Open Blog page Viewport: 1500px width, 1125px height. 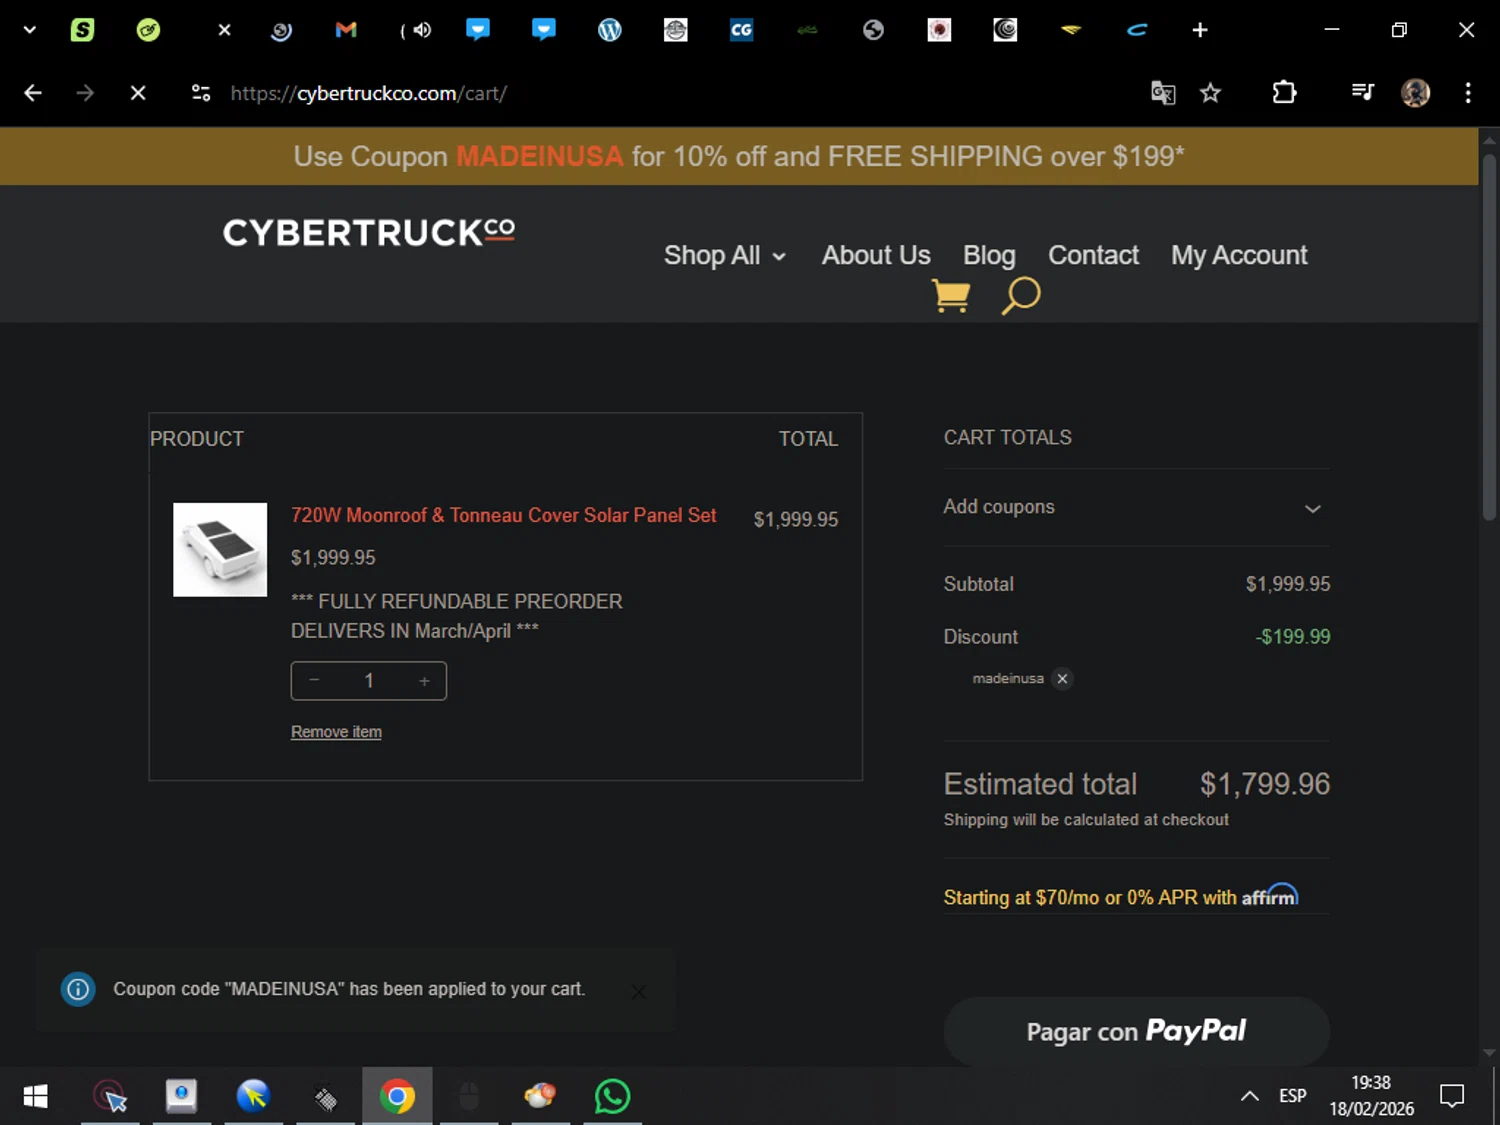click(989, 255)
